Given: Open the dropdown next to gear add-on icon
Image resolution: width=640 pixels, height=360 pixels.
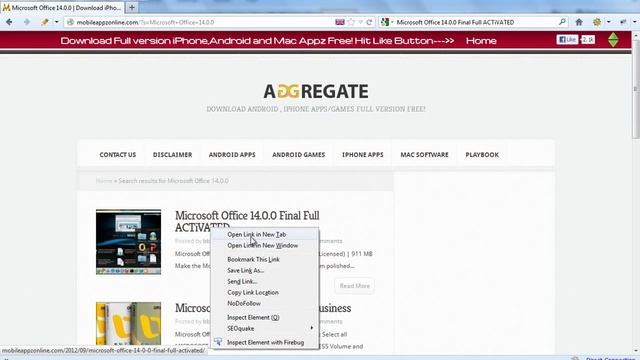Looking at the screenshot, I should click(x=608, y=22).
